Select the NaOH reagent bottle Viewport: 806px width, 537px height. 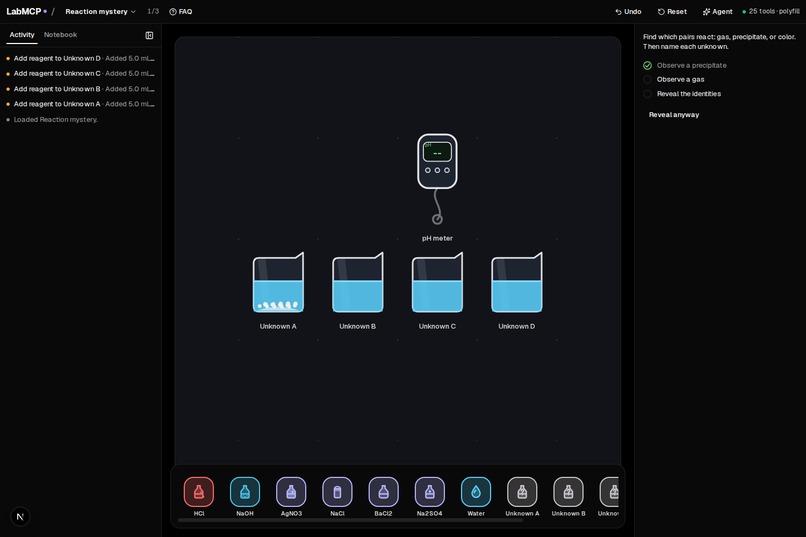coord(245,492)
